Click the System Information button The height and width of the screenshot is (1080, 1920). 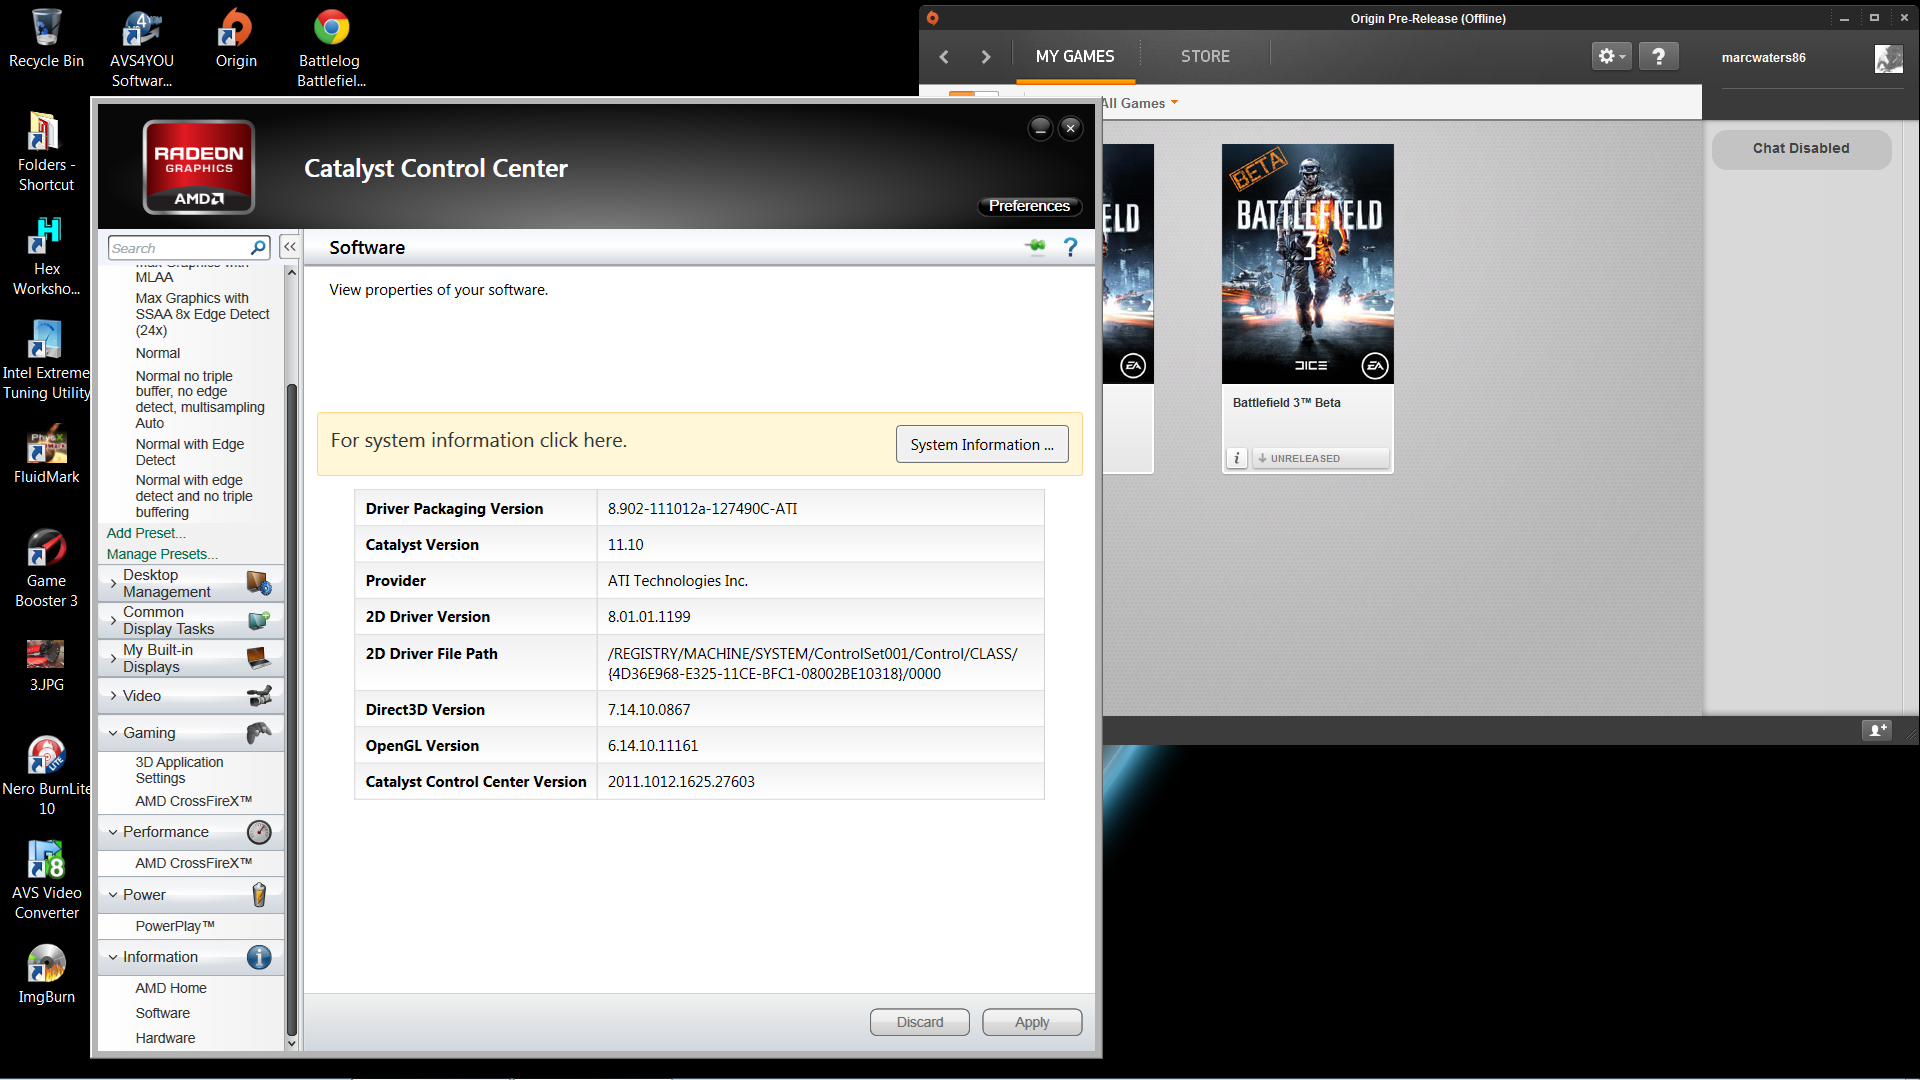coord(982,445)
